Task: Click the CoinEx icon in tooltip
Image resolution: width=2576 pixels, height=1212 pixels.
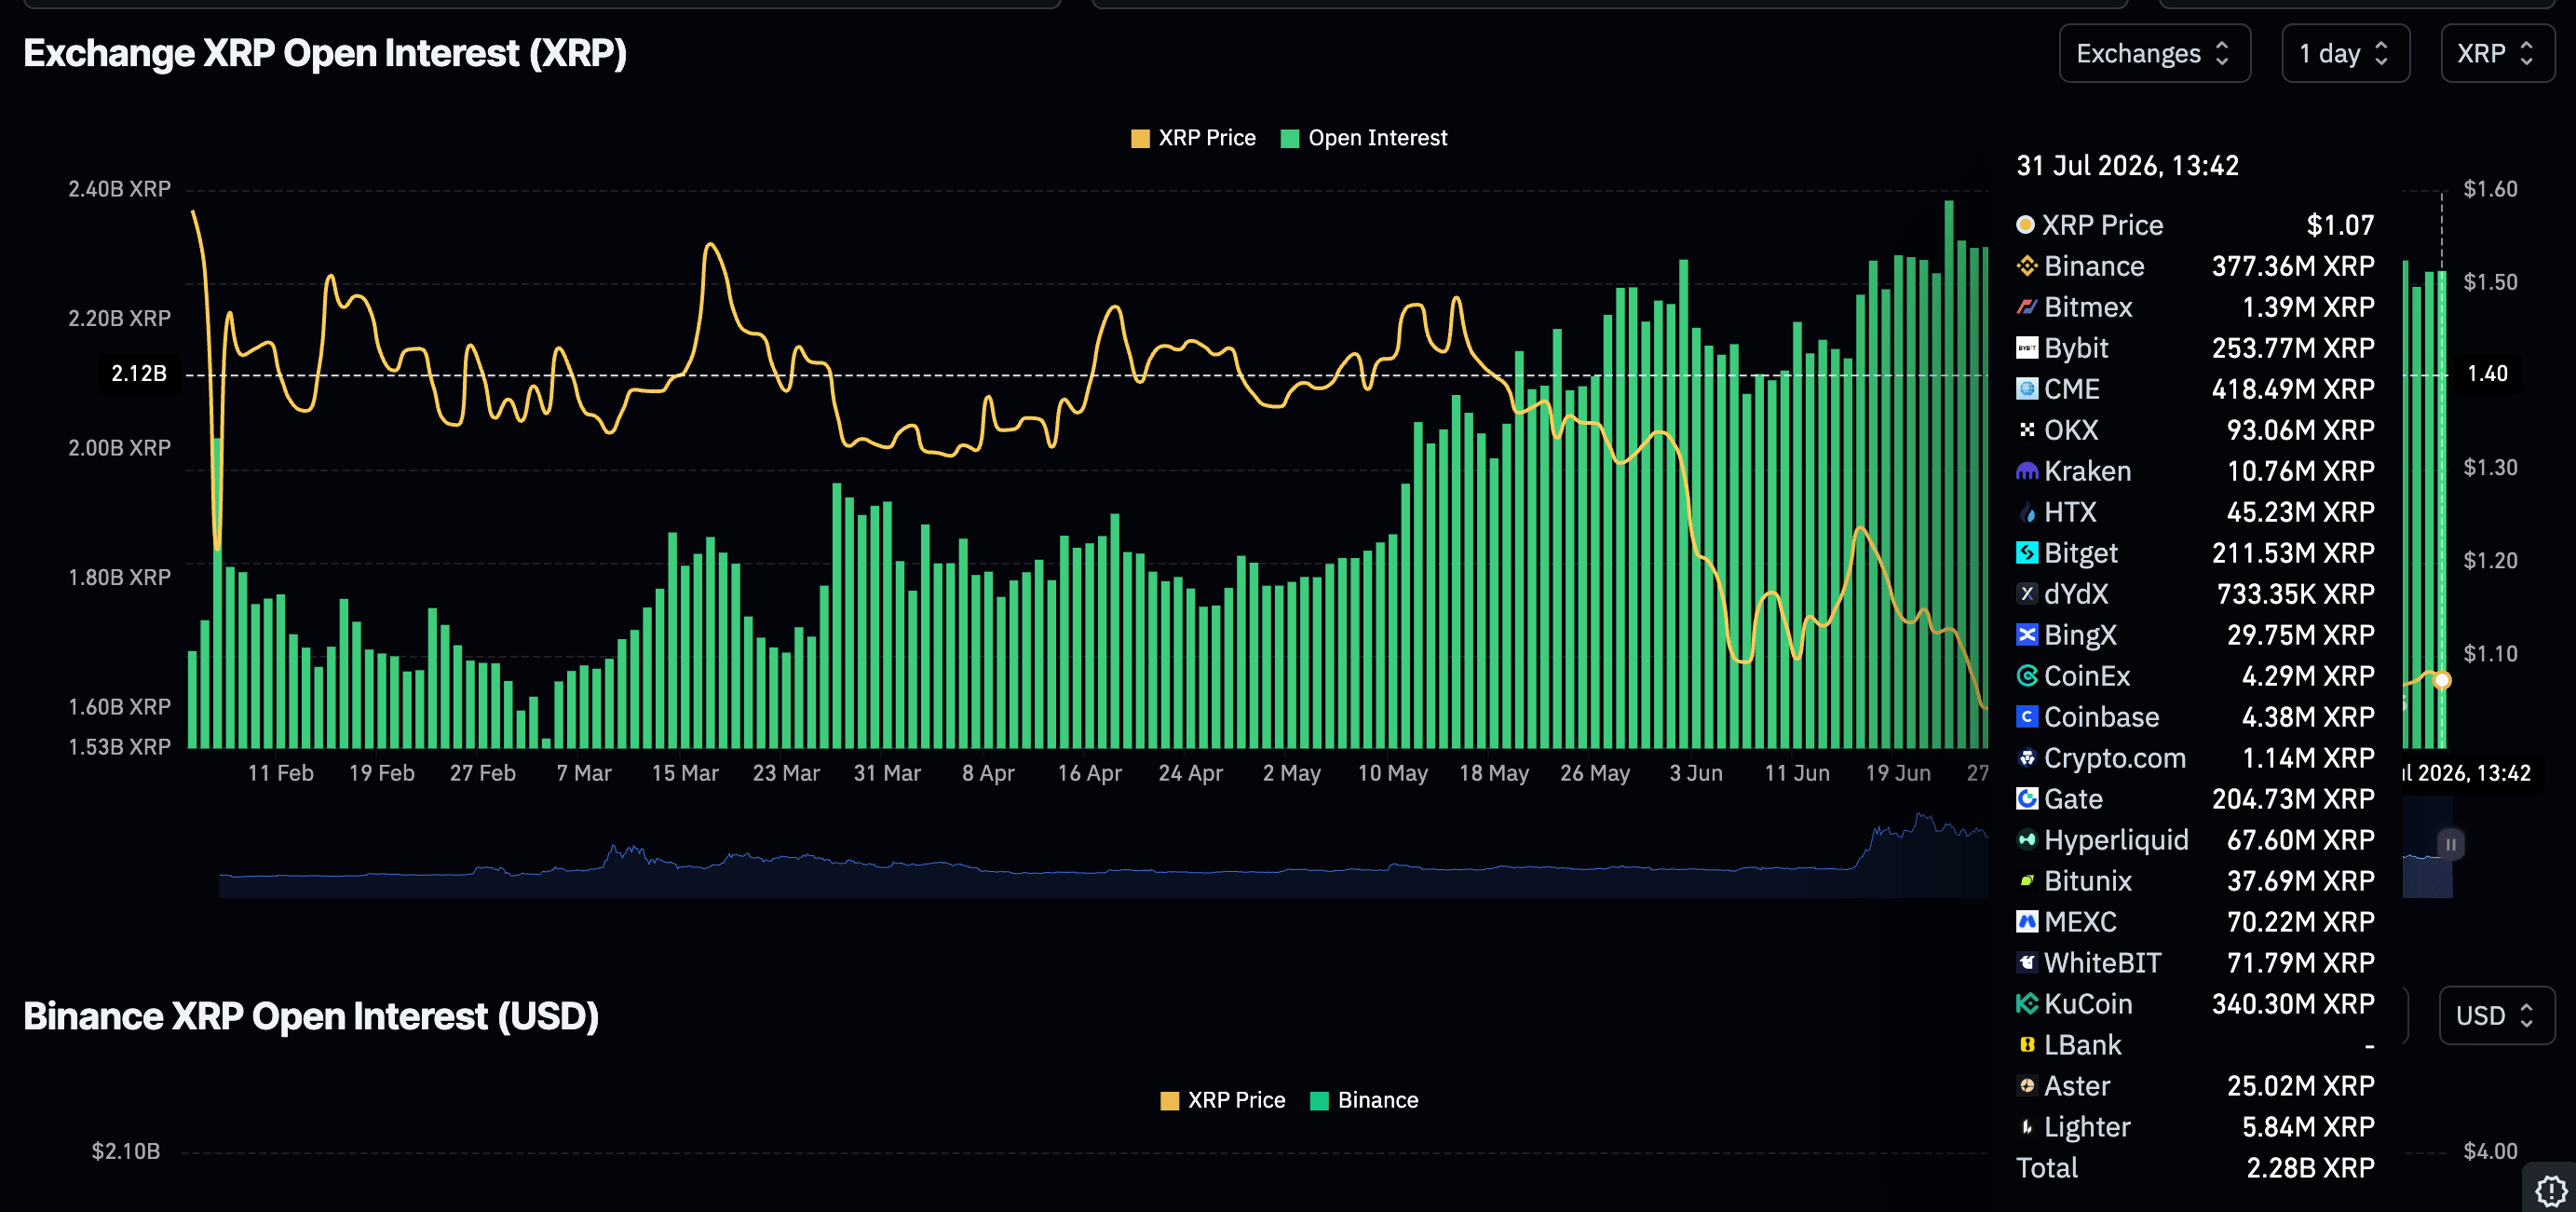Action: coord(2027,676)
